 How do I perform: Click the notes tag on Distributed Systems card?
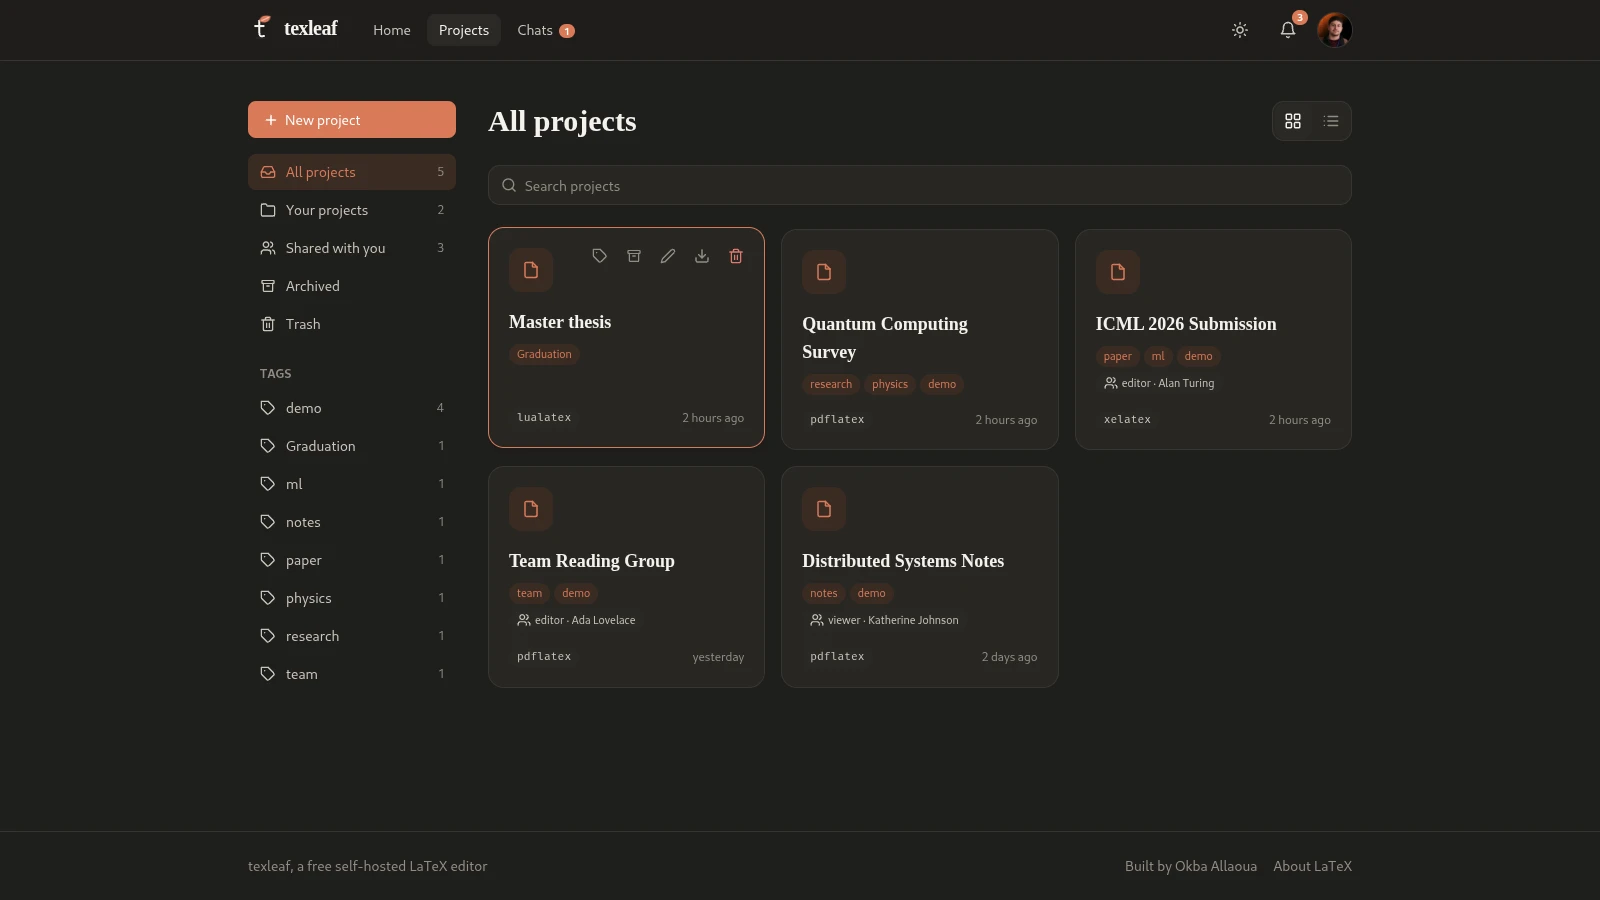pyautogui.click(x=824, y=593)
